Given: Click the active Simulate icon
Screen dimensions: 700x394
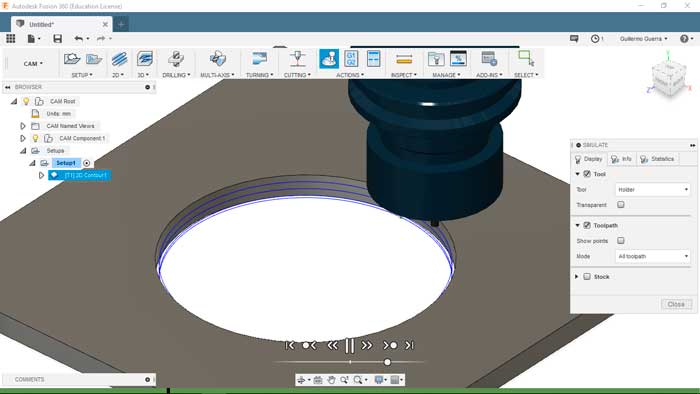Looking at the screenshot, I should click(329, 59).
